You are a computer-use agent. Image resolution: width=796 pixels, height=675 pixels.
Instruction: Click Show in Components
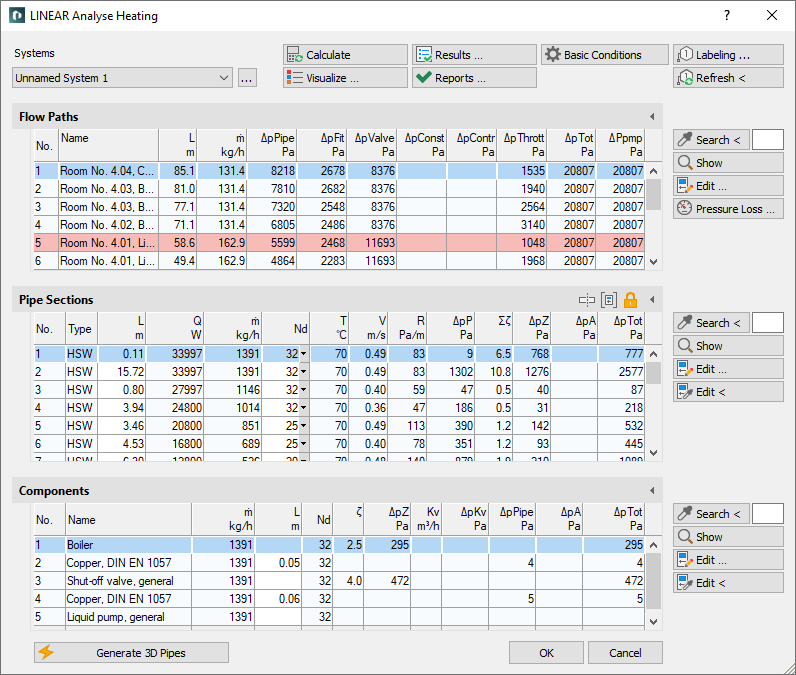728,537
